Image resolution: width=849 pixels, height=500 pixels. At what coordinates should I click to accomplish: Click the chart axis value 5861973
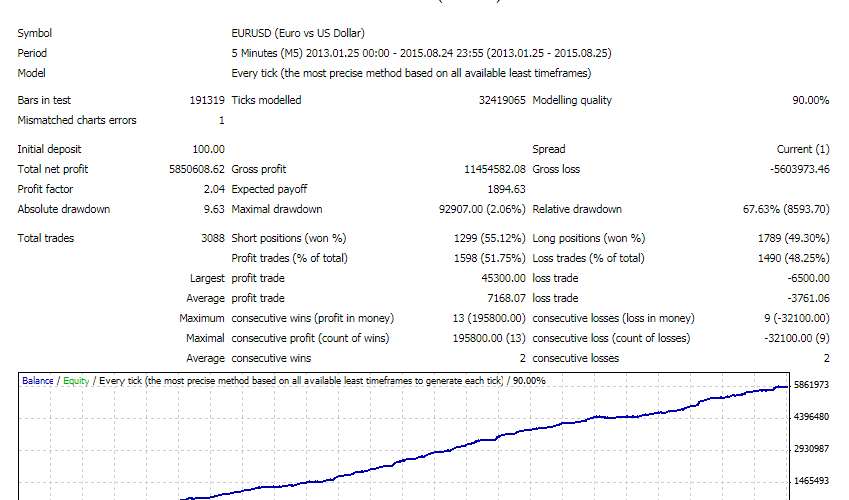point(811,385)
